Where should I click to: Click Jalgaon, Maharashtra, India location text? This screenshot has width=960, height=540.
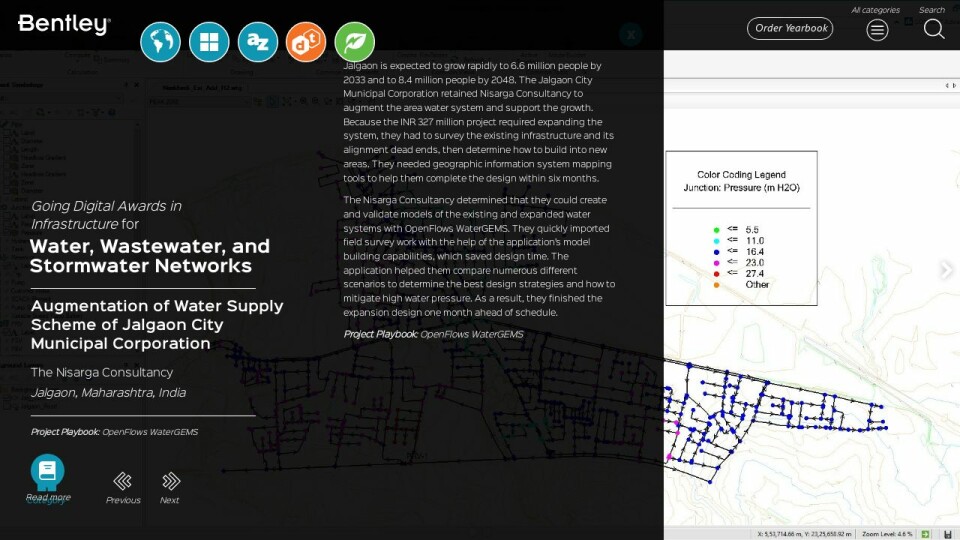click(x=108, y=392)
